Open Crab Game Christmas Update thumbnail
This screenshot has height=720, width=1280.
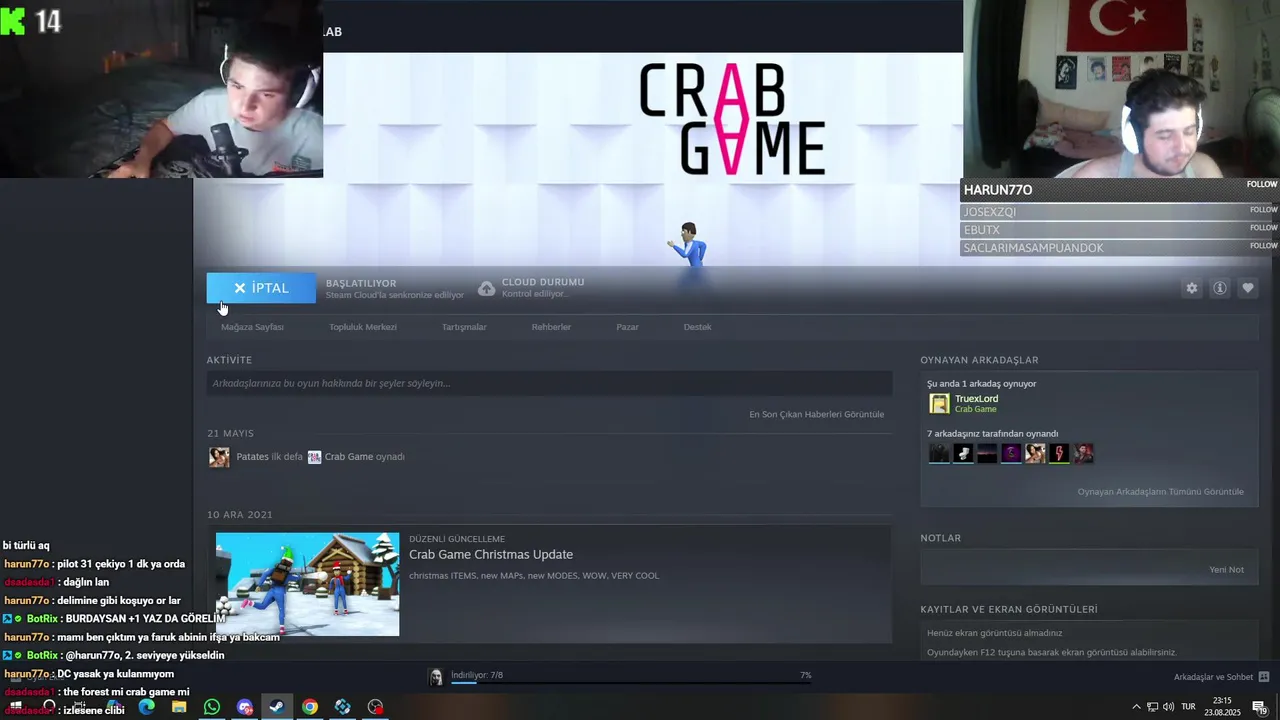click(x=307, y=584)
